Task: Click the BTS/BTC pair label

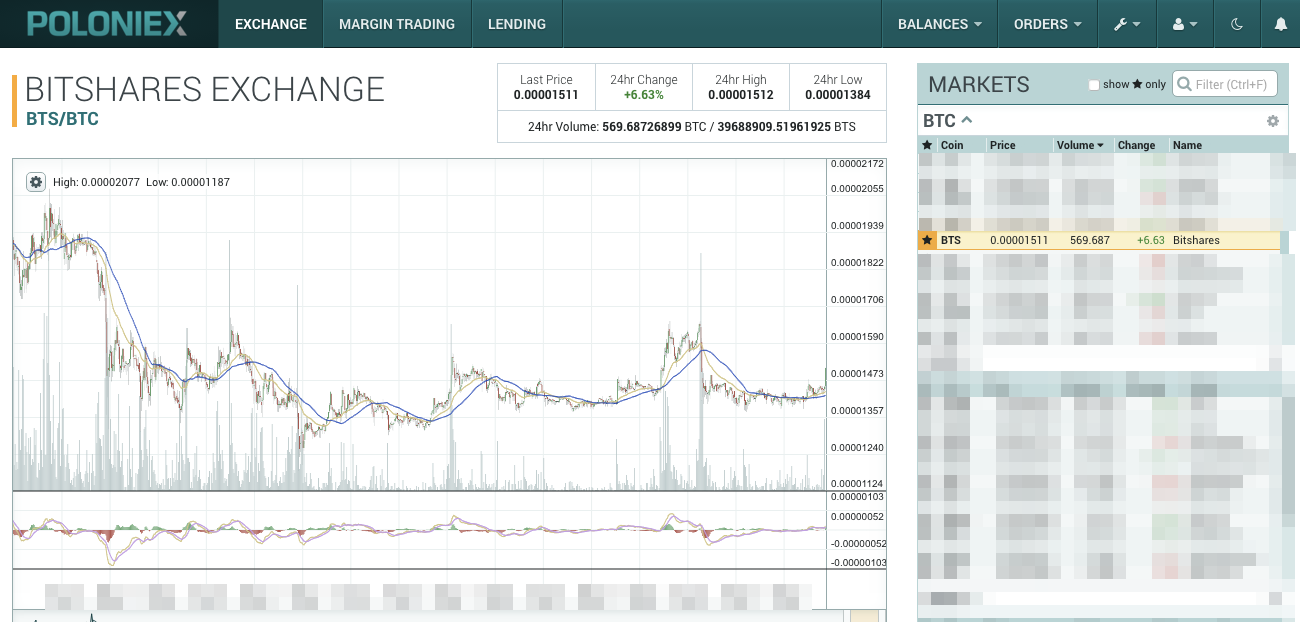Action: [x=62, y=119]
